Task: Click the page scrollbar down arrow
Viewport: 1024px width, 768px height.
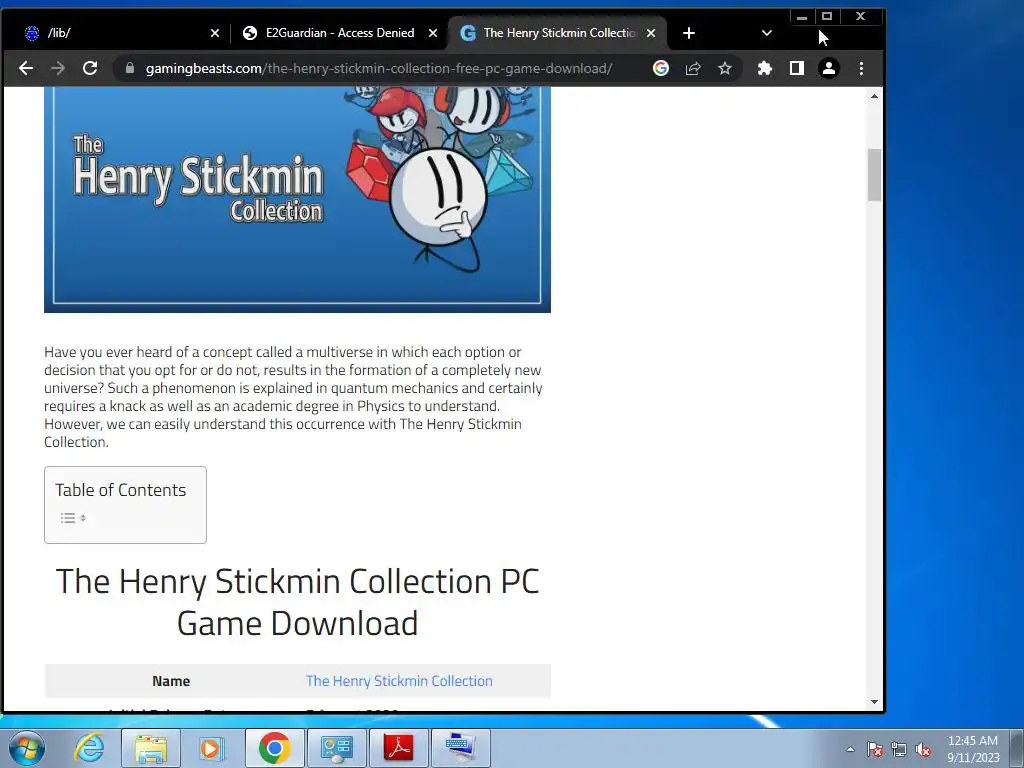Action: tap(874, 702)
